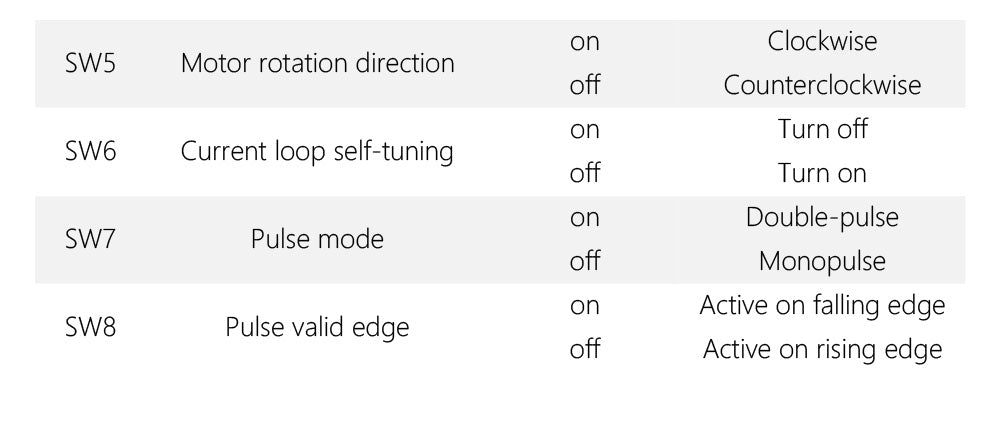The image size is (1000, 421).
Task: Click Active on falling edge
Action: [822, 305]
